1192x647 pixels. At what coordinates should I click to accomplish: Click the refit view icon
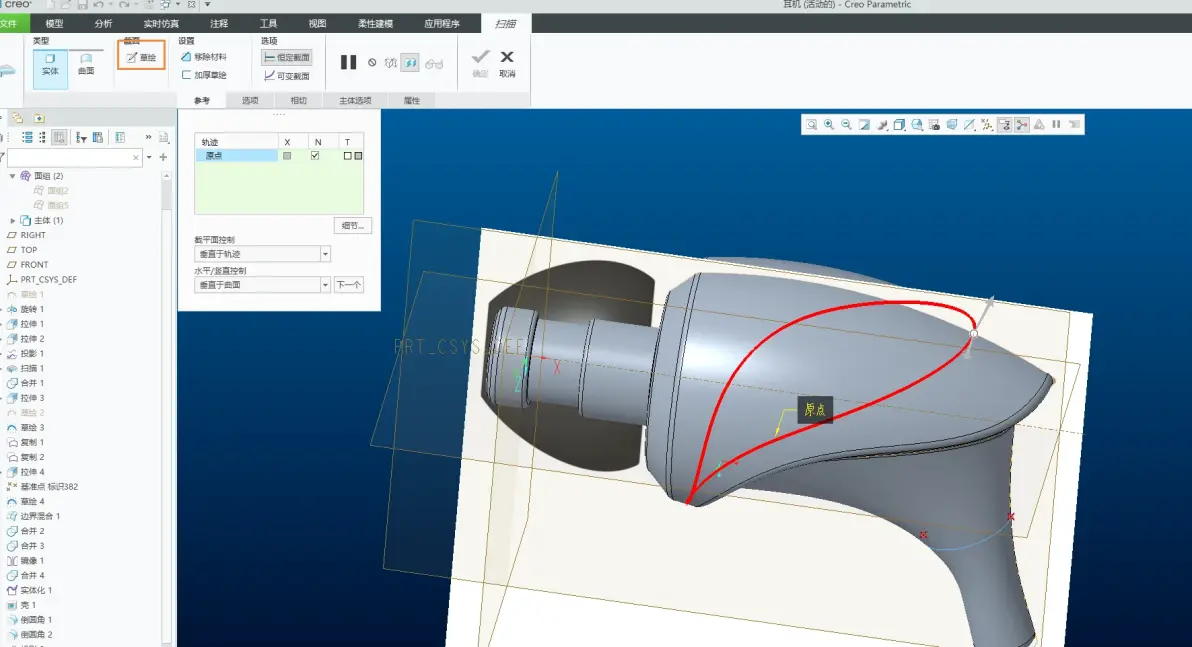pyautogui.click(x=811, y=125)
